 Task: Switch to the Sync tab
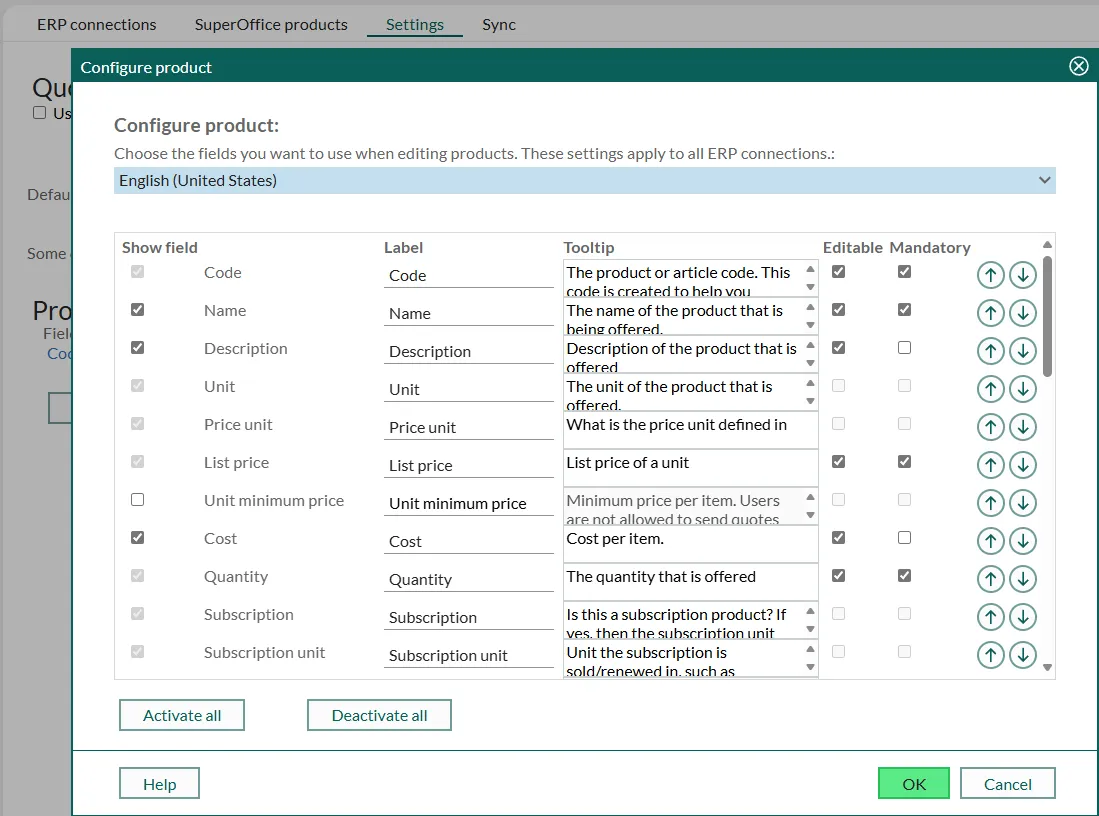pos(498,24)
